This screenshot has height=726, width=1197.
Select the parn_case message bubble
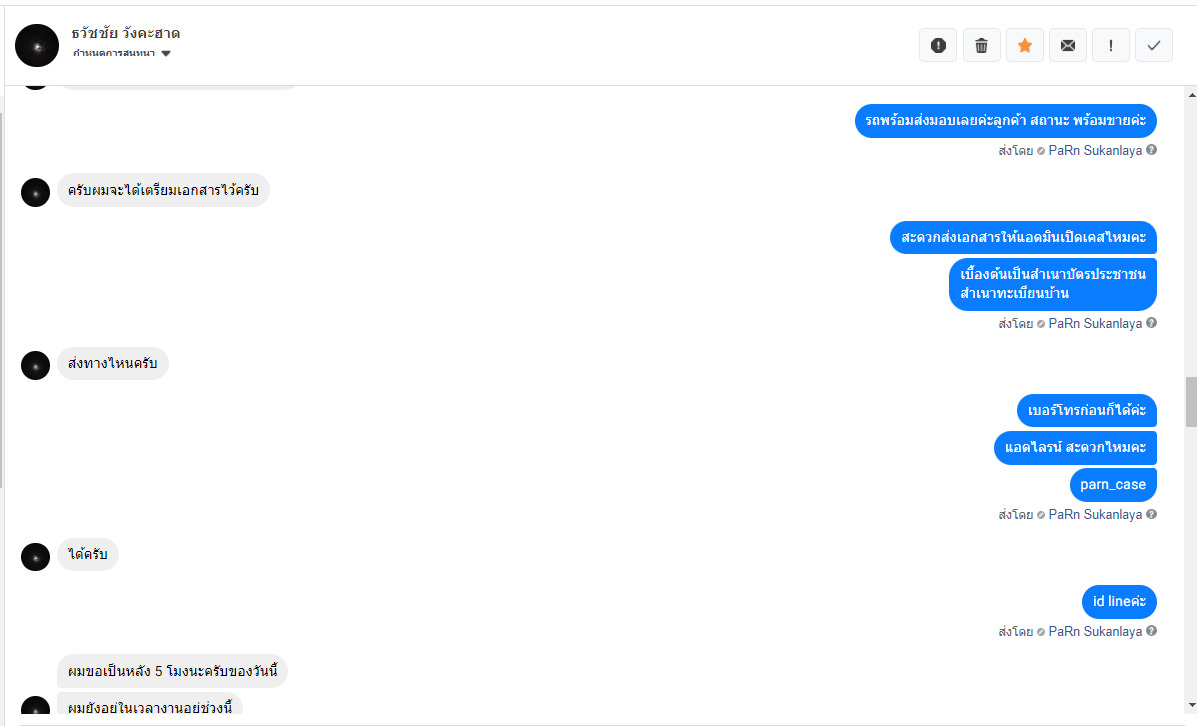[1112, 485]
